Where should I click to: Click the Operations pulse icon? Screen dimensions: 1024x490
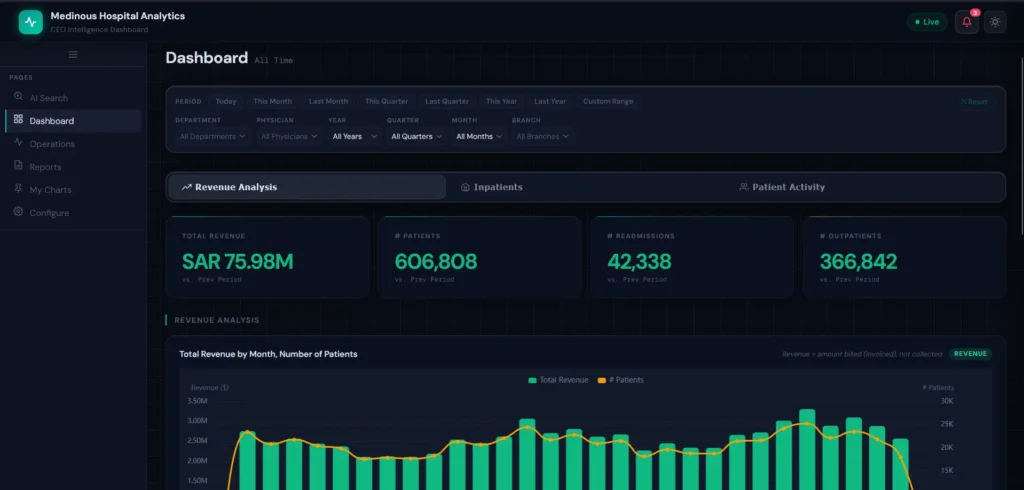(18, 142)
